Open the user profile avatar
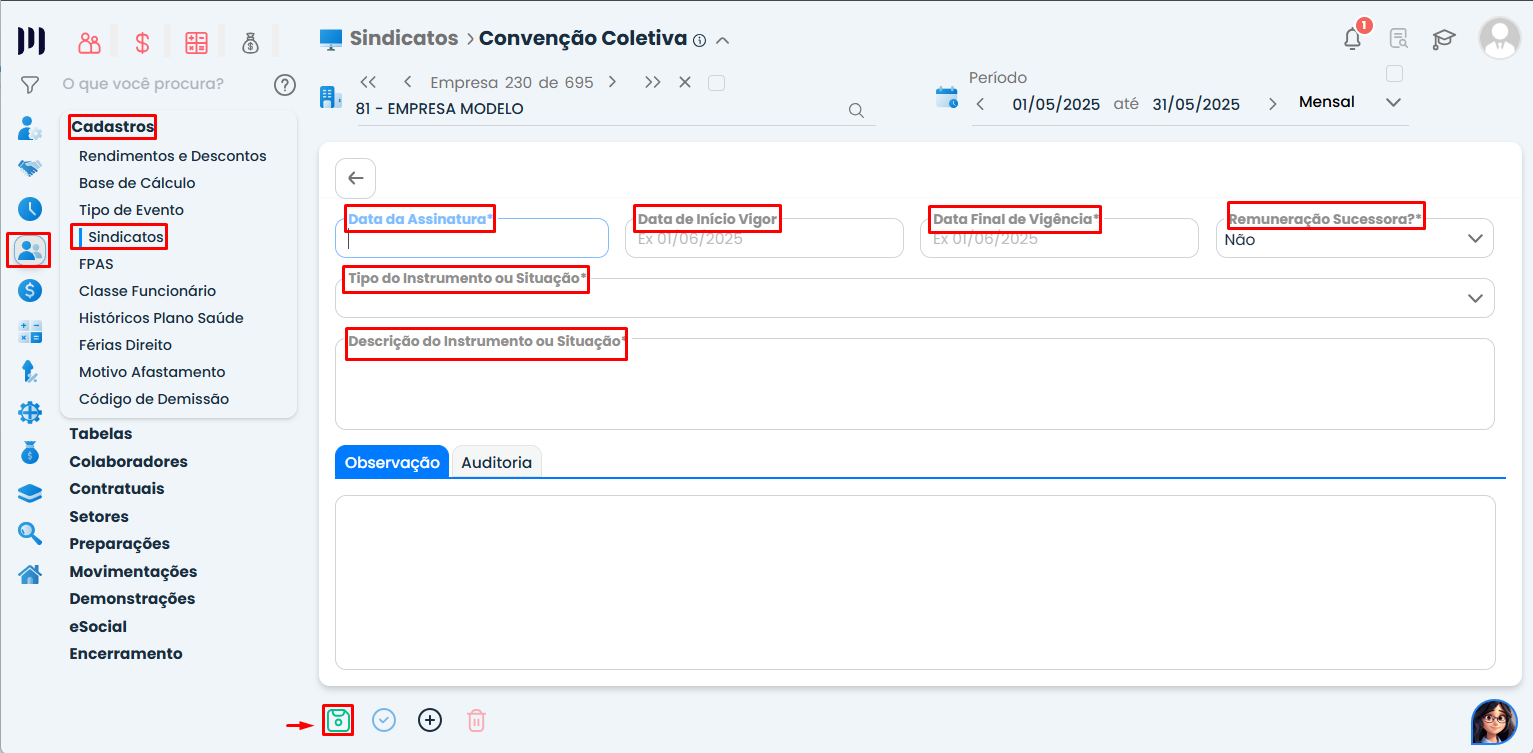 pyautogui.click(x=1500, y=38)
